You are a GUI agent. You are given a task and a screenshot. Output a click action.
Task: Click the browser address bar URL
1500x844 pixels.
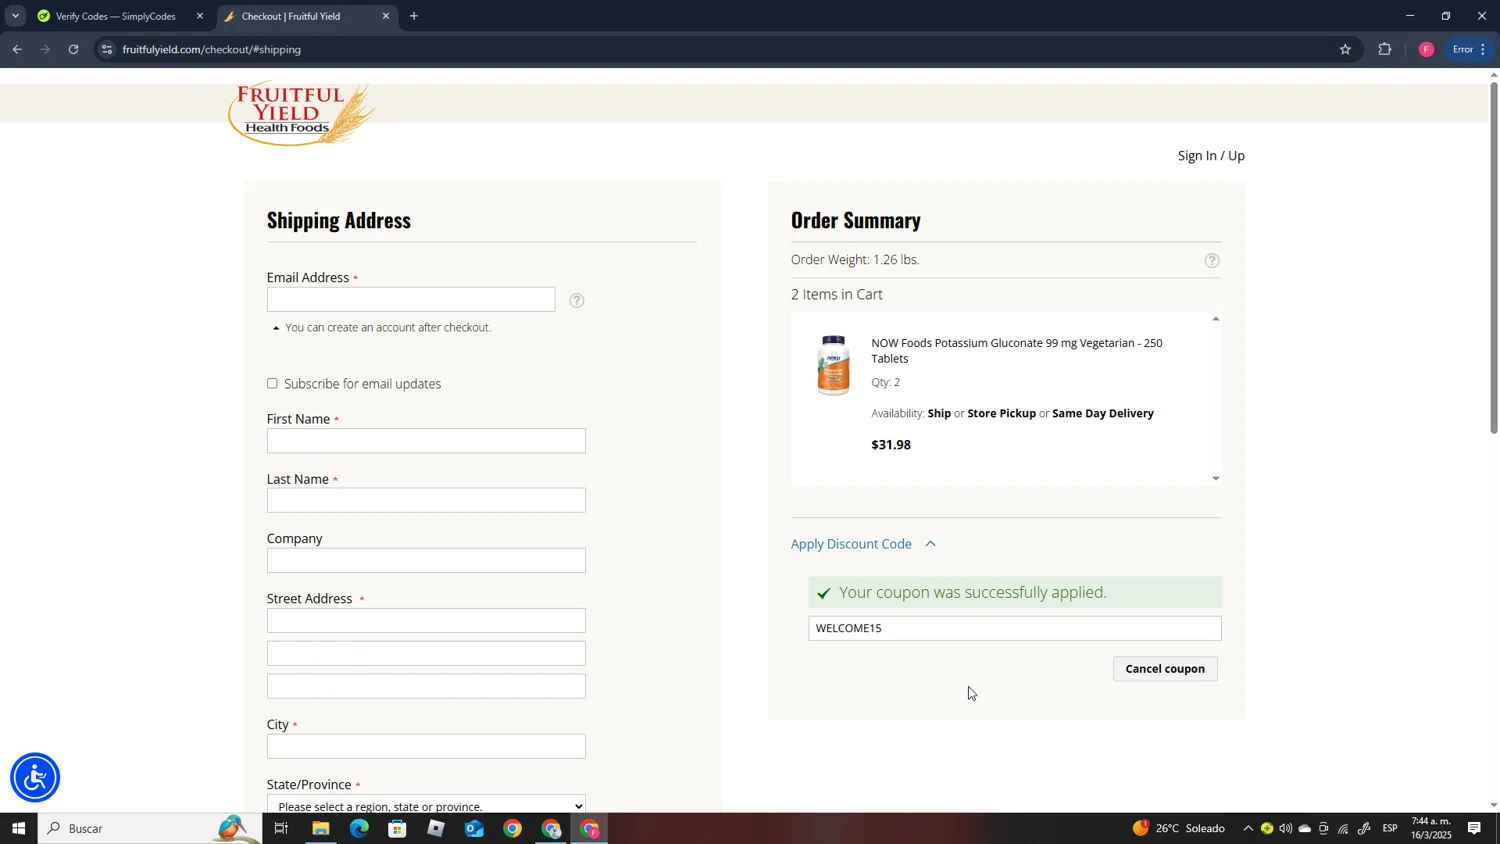pyautogui.click(x=212, y=49)
